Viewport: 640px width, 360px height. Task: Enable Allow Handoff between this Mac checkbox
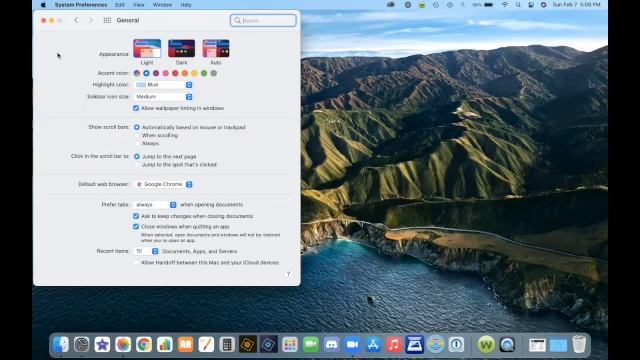point(136,263)
